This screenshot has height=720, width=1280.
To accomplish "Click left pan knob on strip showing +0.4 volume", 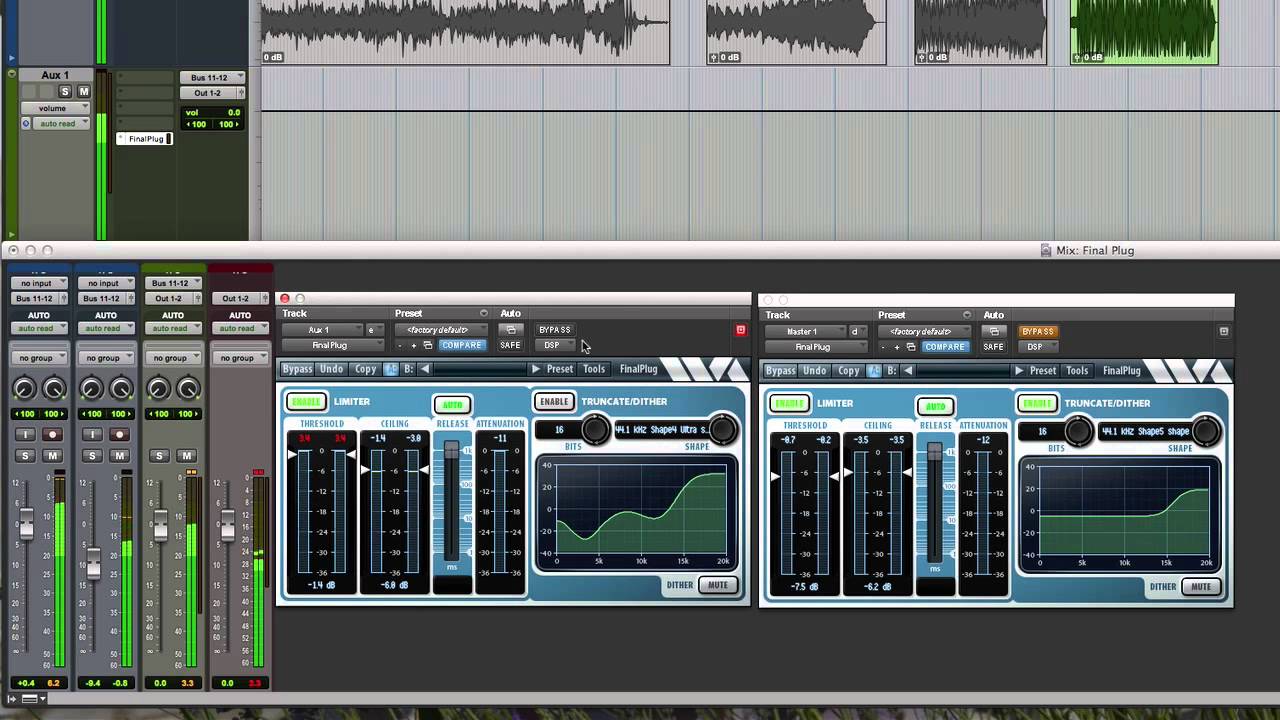I will [x=24, y=389].
